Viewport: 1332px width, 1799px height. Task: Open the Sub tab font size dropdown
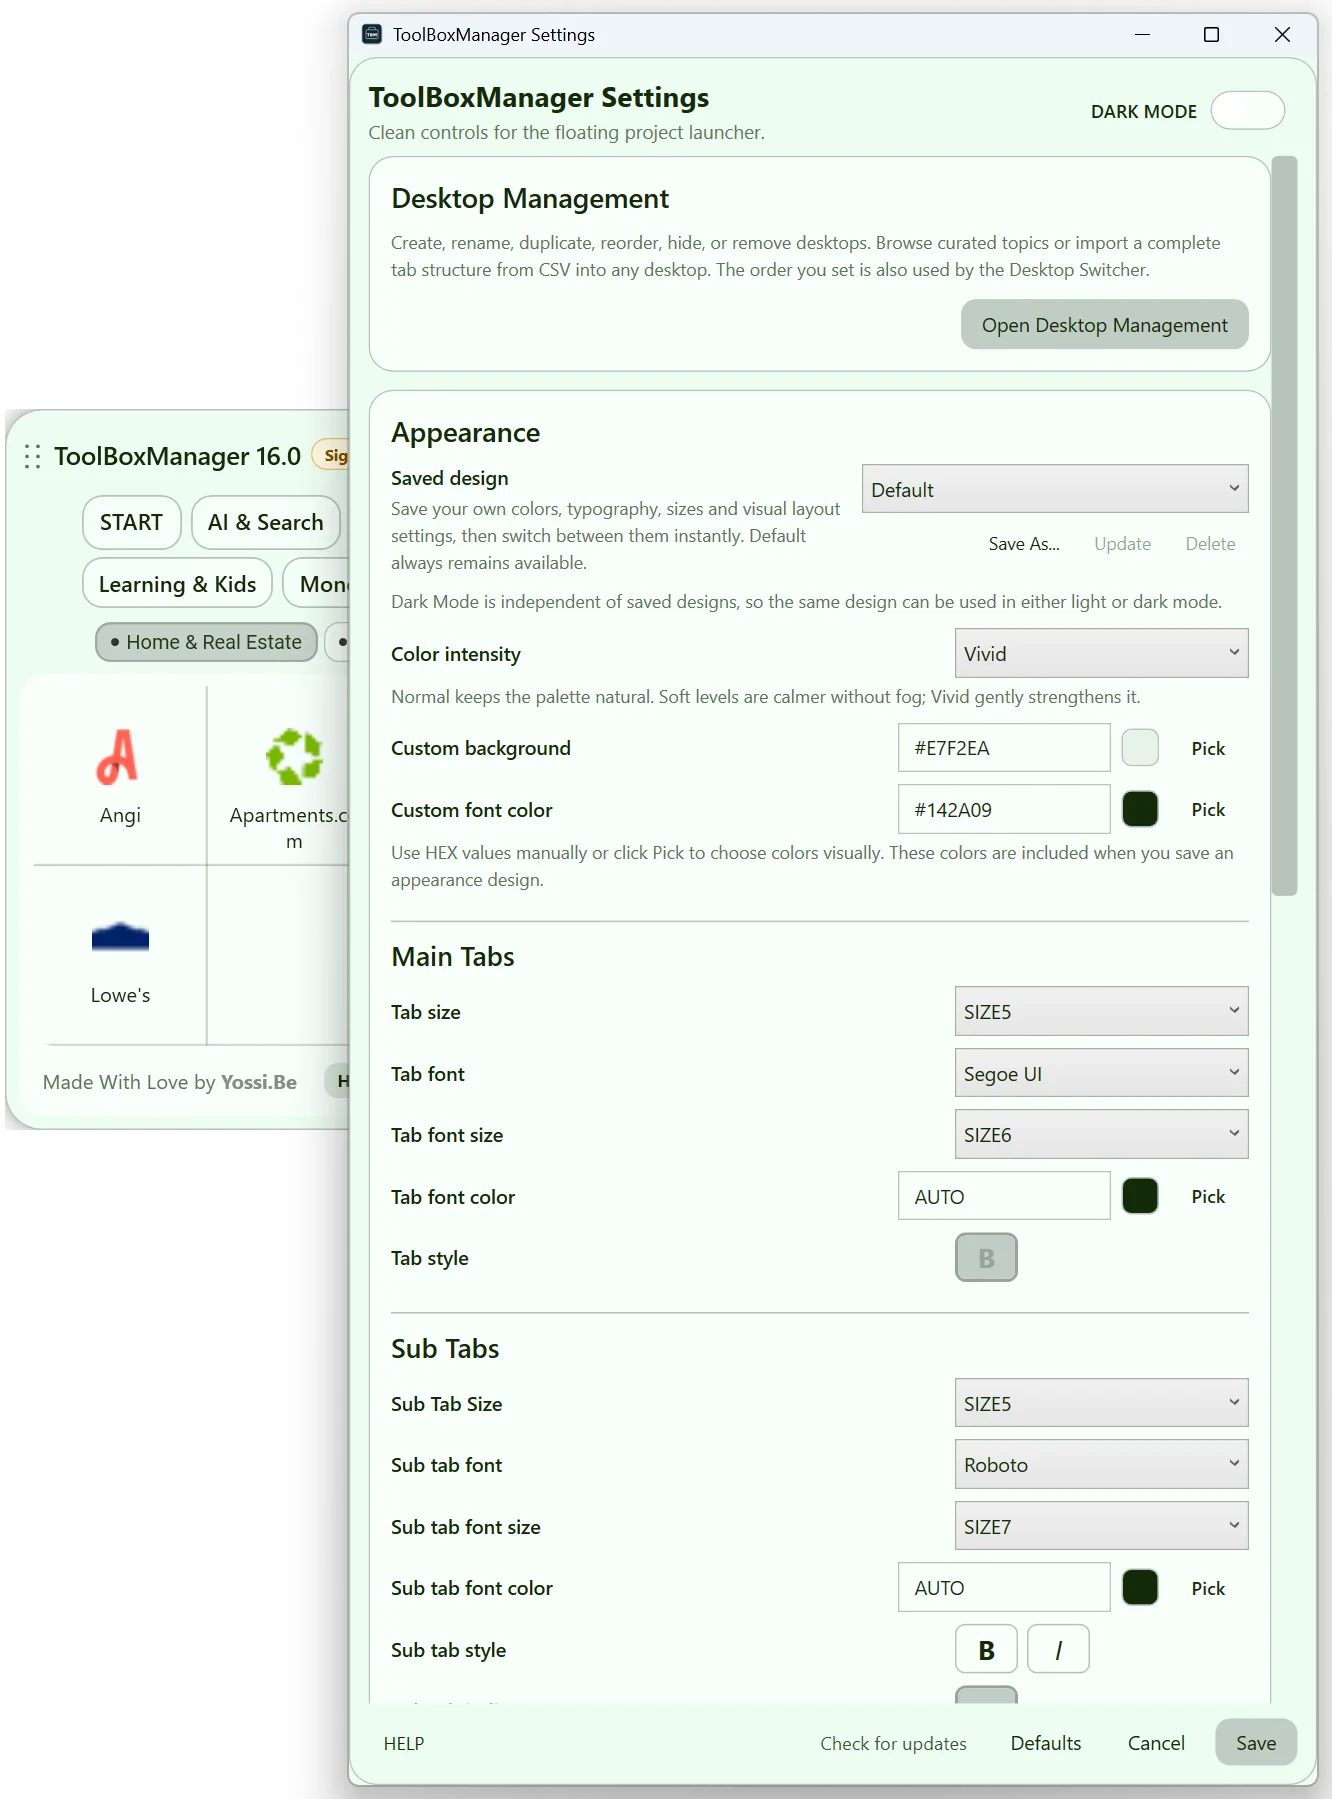click(x=1101, y=1526)
